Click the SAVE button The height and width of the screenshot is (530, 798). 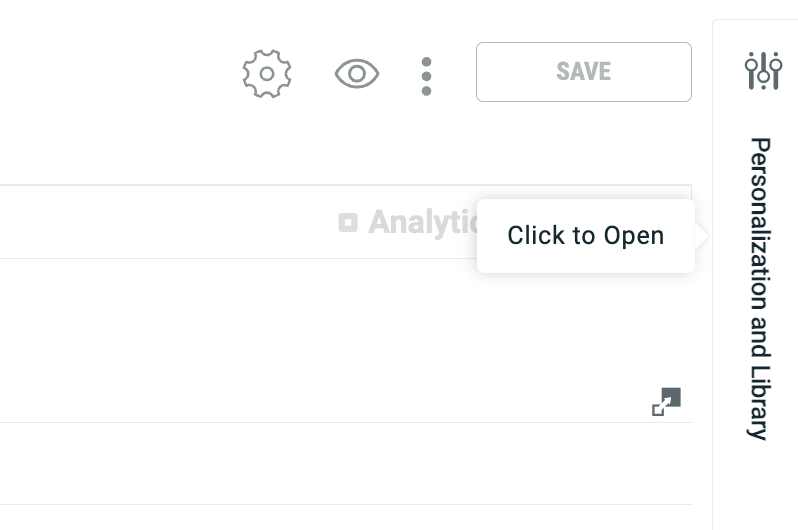583,72
